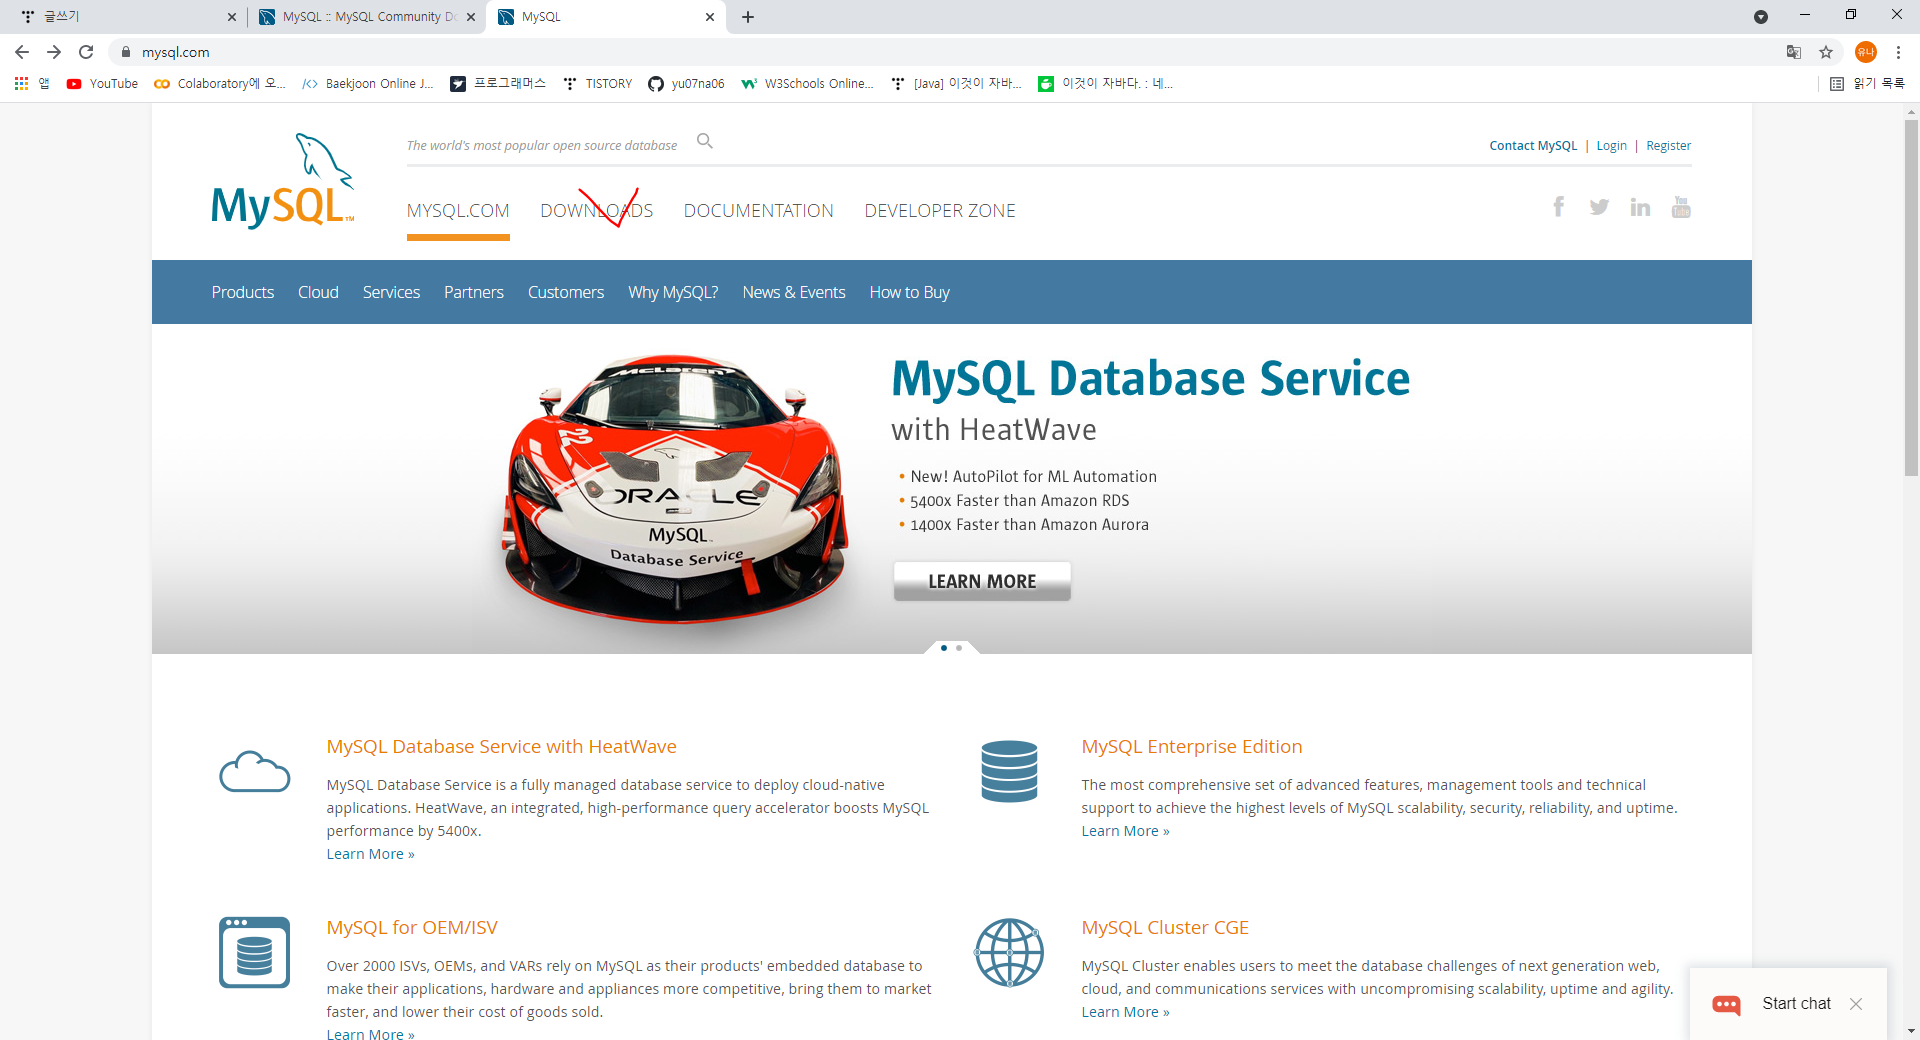The width and height of the screenshot is (1920, 1040).
Task: Click the Login link
Action: tap(1611, 146)
